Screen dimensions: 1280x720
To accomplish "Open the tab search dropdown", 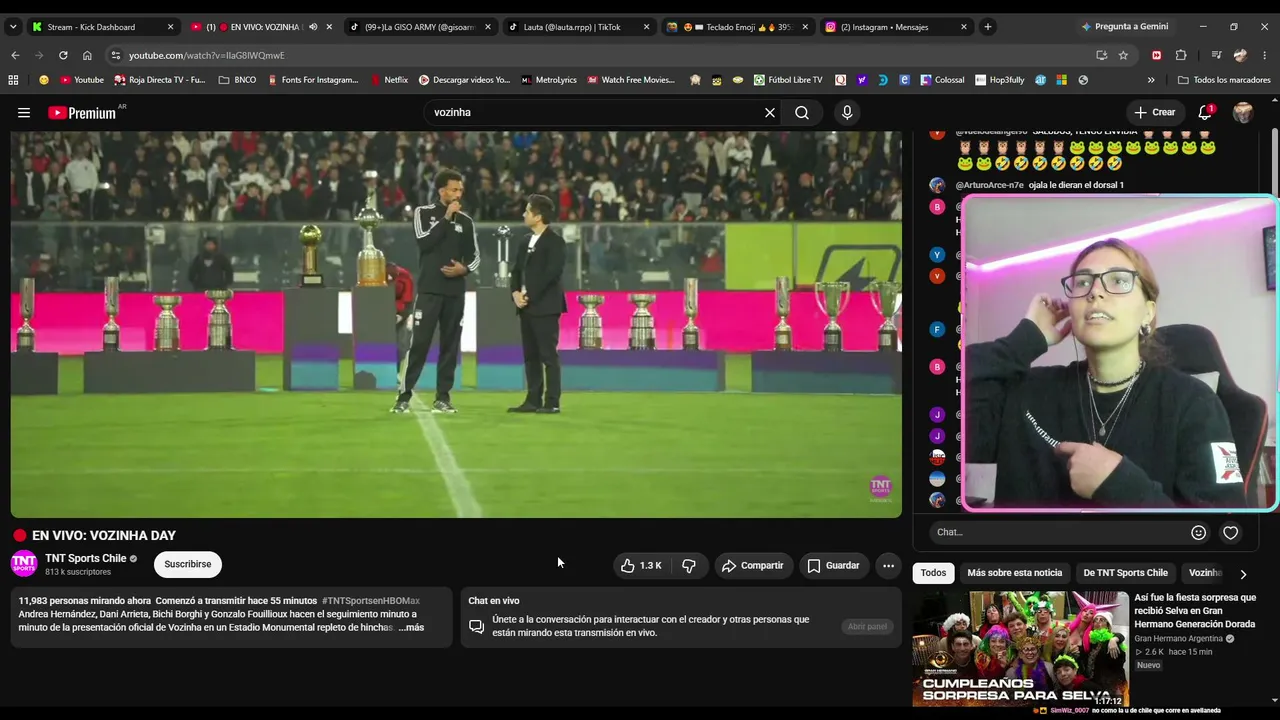I will [13, 27].
